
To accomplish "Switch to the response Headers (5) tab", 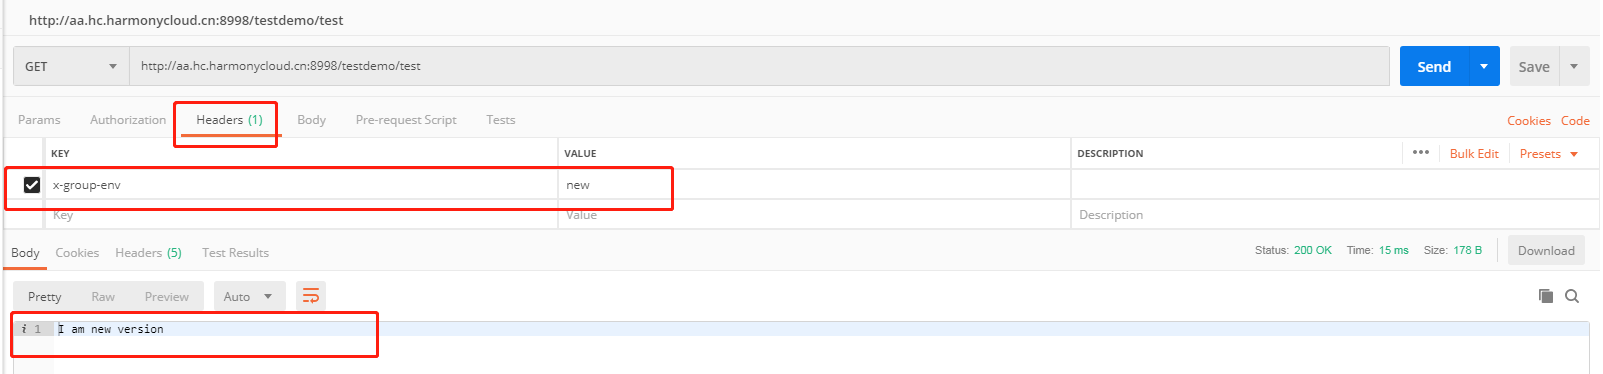I will (x=148, y=253).
